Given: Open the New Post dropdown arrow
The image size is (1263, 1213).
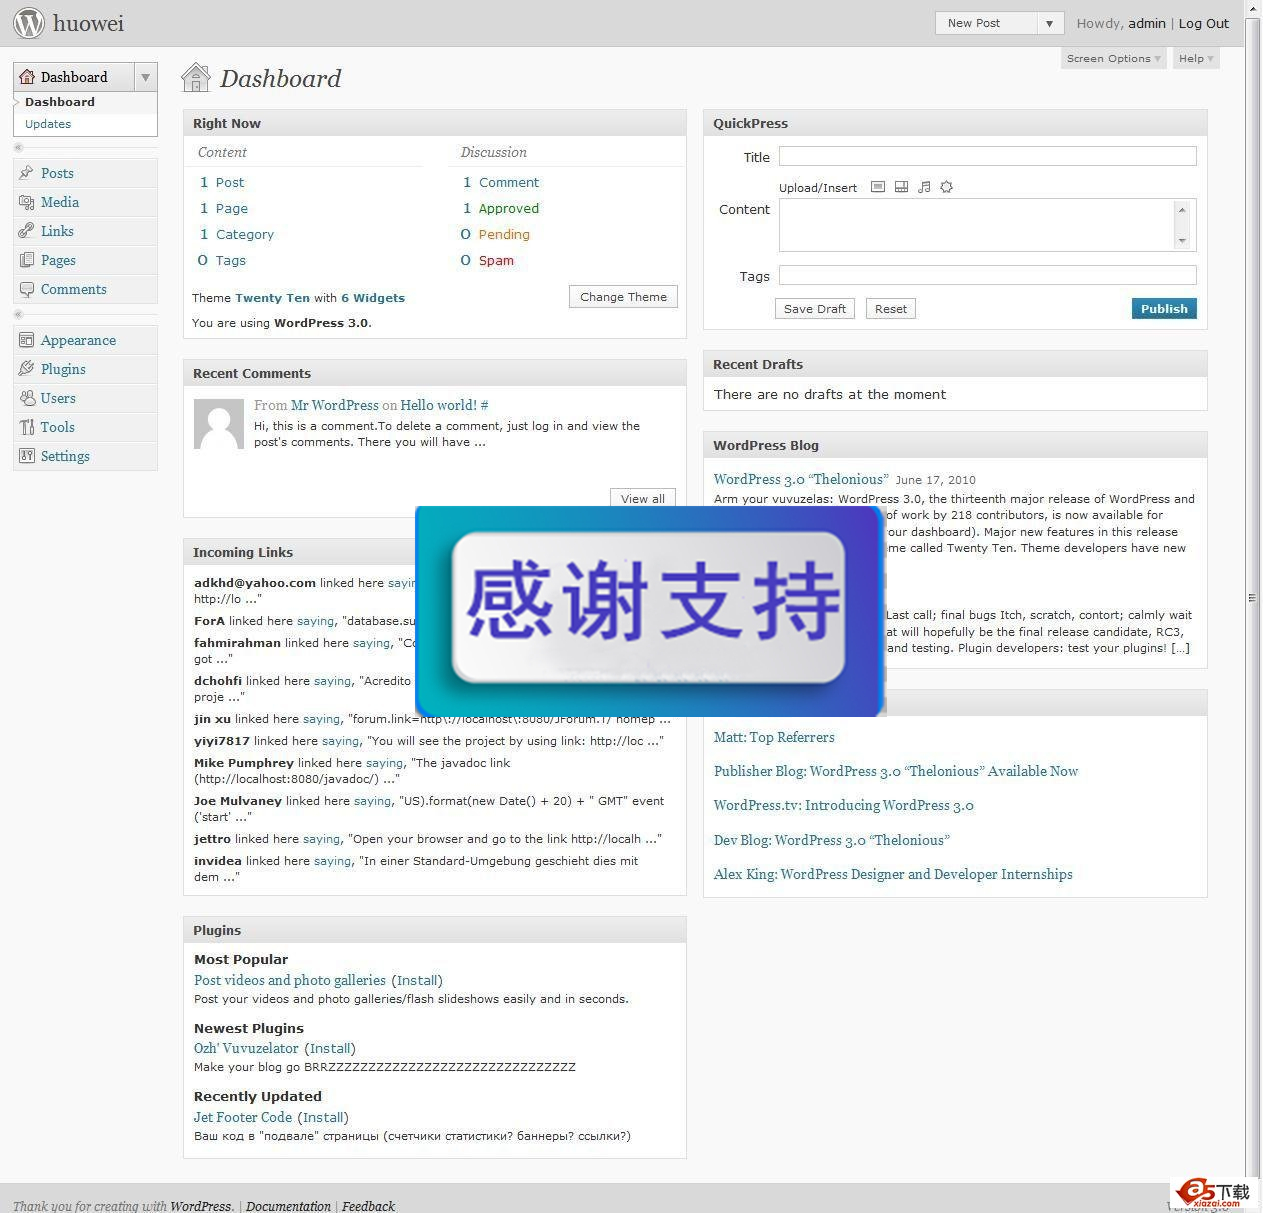Looking at the screenshot, I should click(x=1049, y=23).
